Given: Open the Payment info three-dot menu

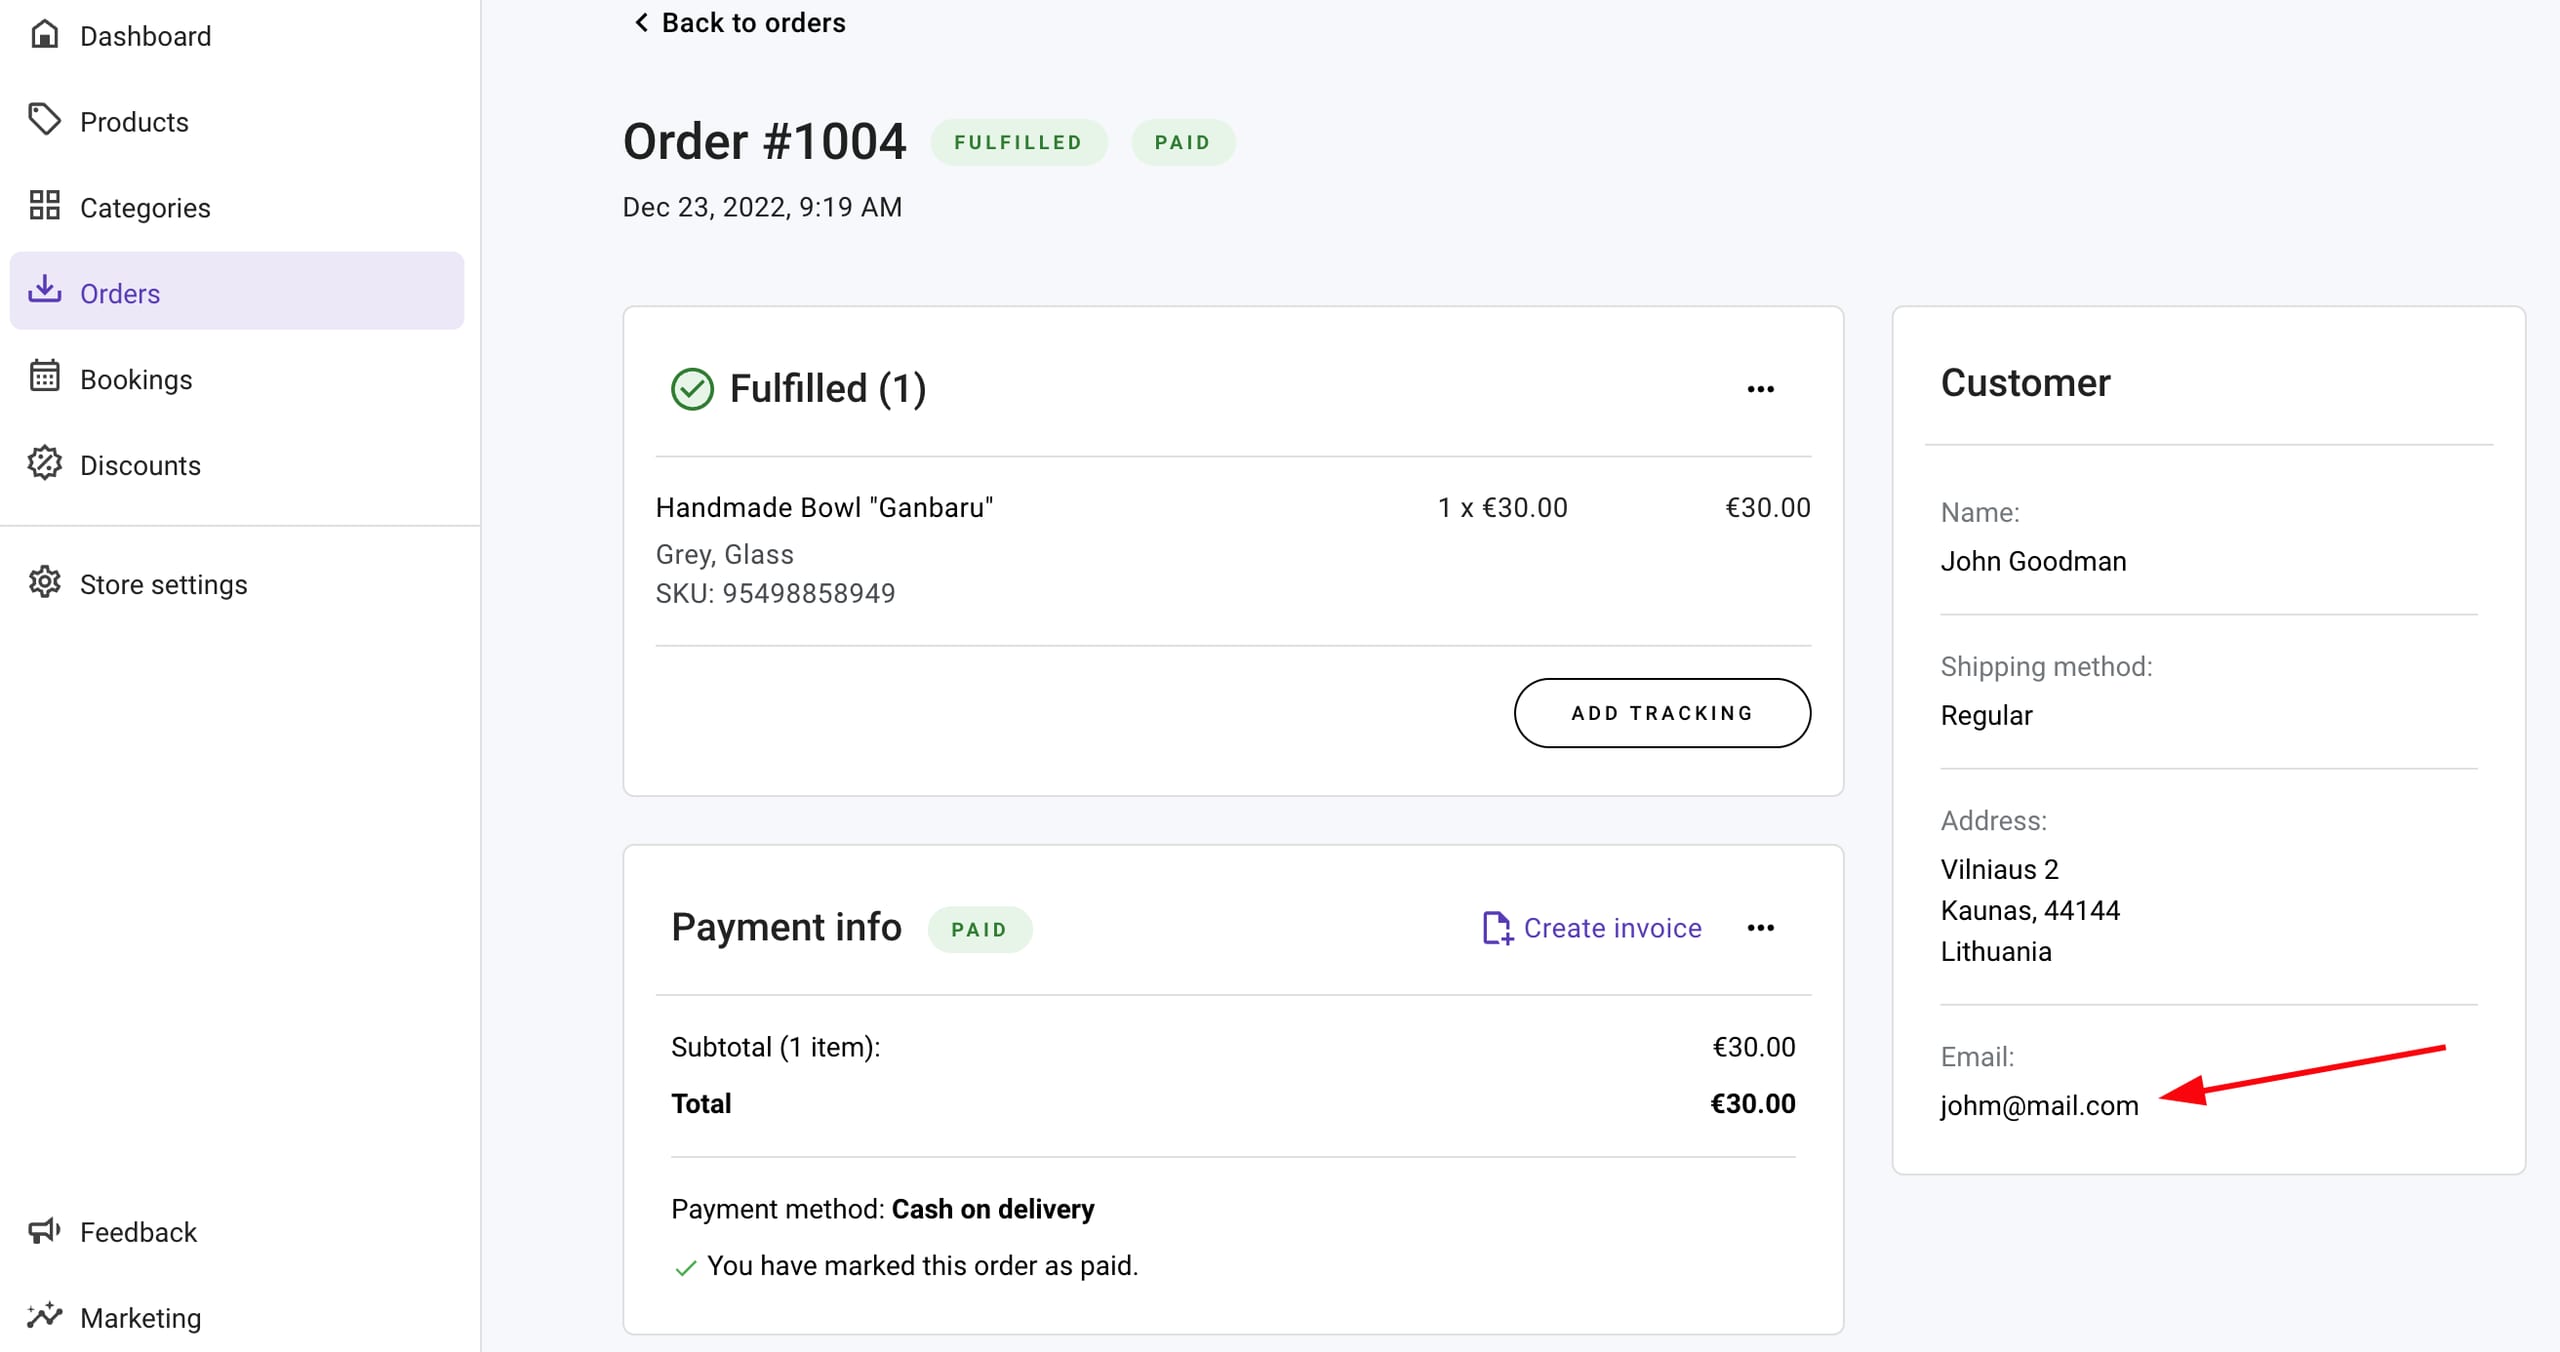Looking at the screenshot, I should (1760, 928).
